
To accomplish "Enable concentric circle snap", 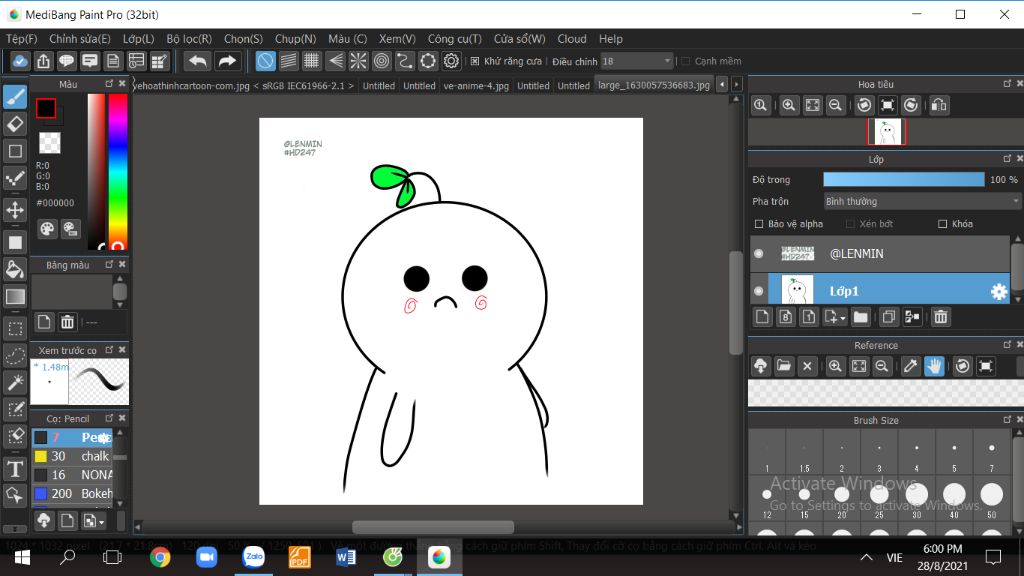I will pos(381,61).
